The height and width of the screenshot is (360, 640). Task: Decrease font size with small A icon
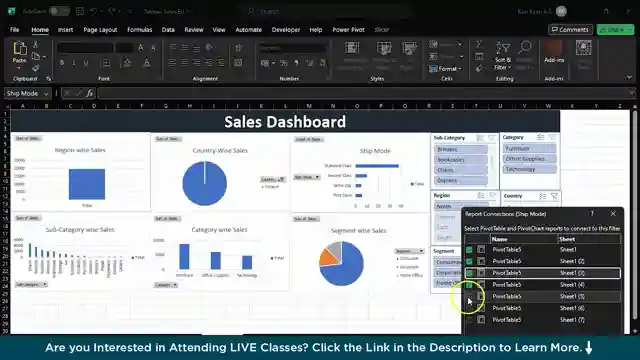coord(153,48)
